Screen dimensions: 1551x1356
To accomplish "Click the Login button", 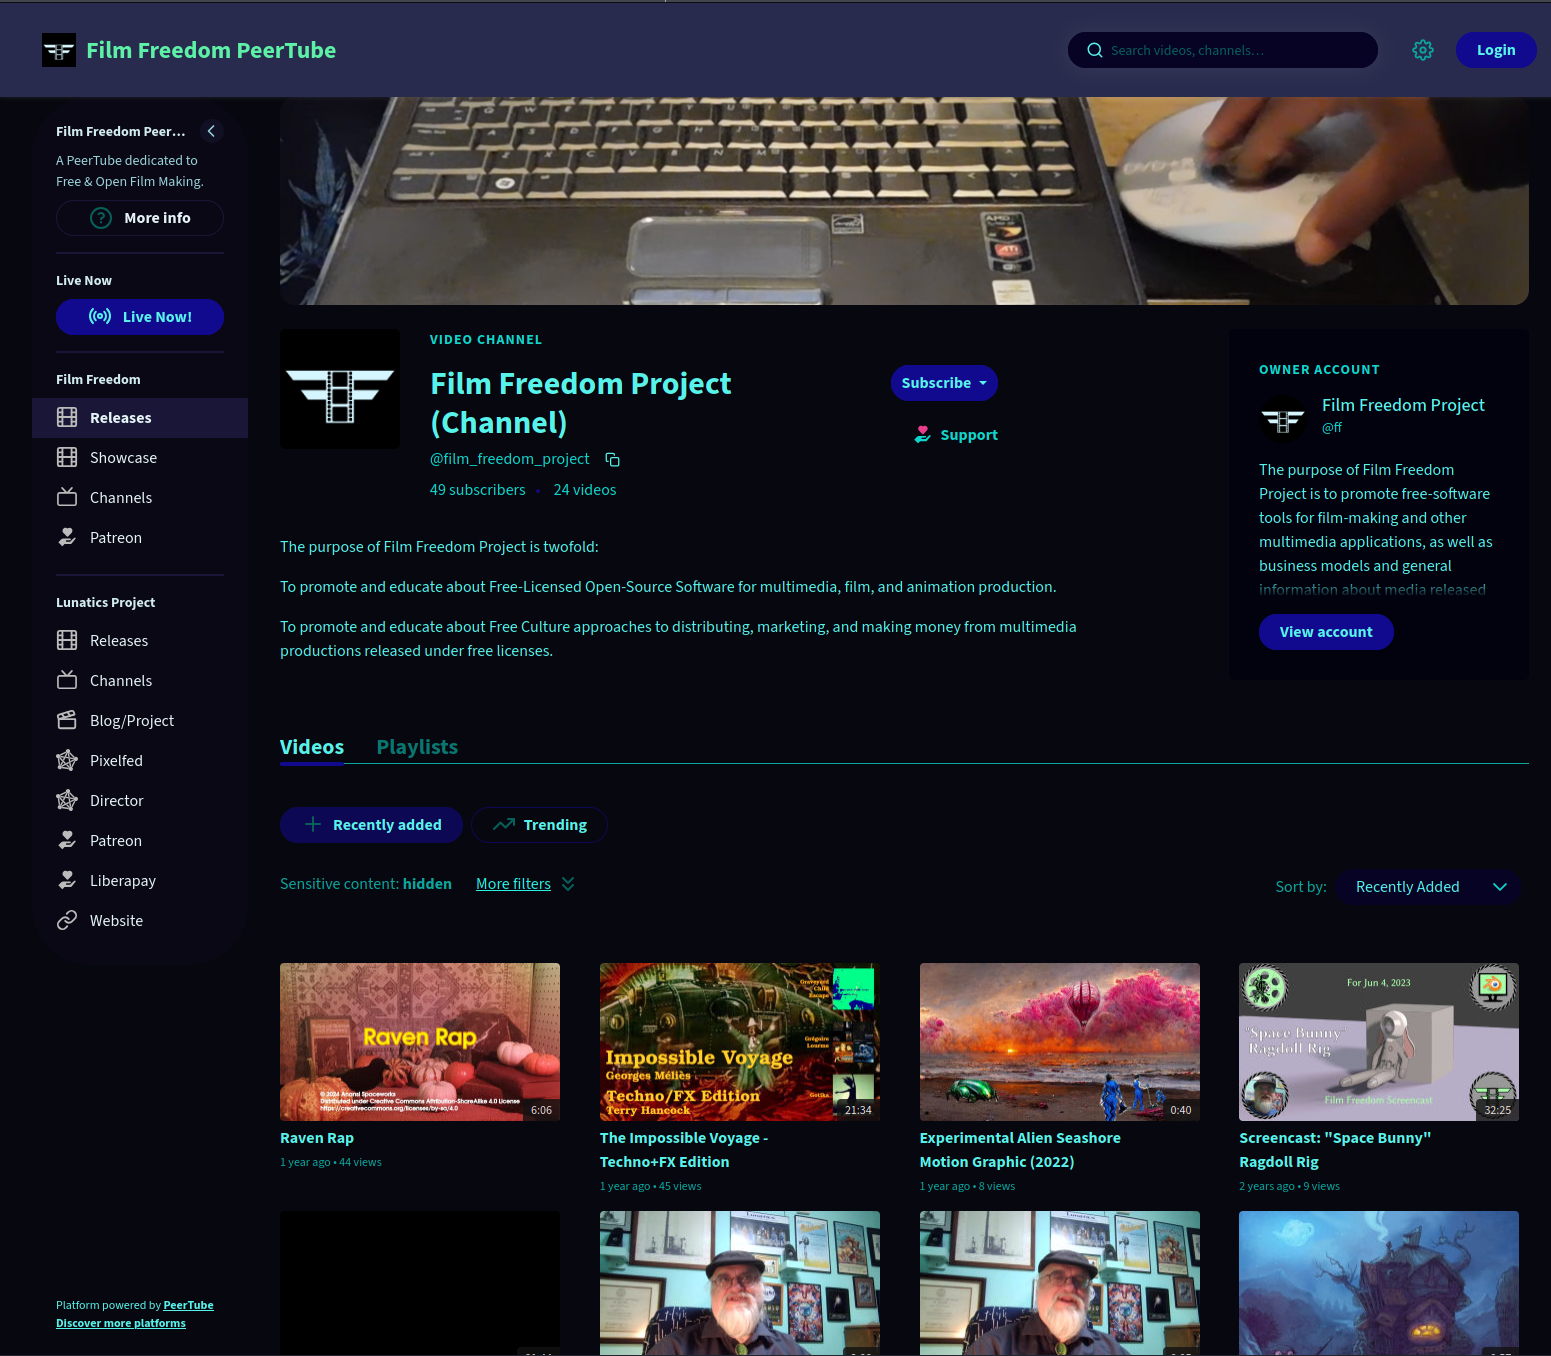I will coord(1495,50).
